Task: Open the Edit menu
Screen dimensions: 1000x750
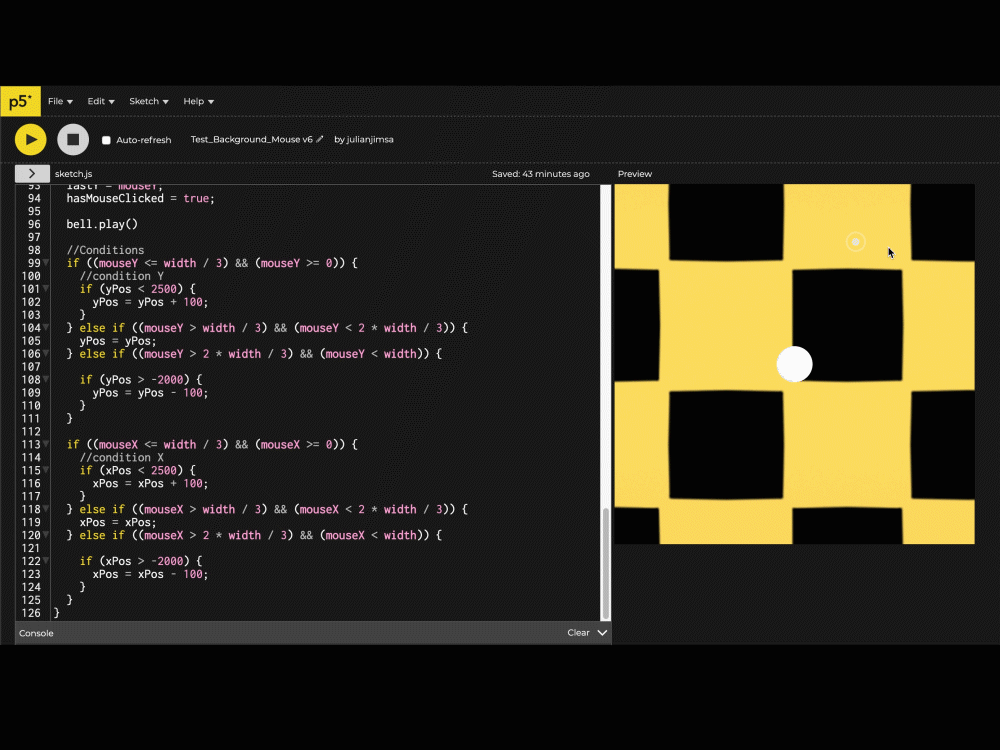Action: coord(100,101)
